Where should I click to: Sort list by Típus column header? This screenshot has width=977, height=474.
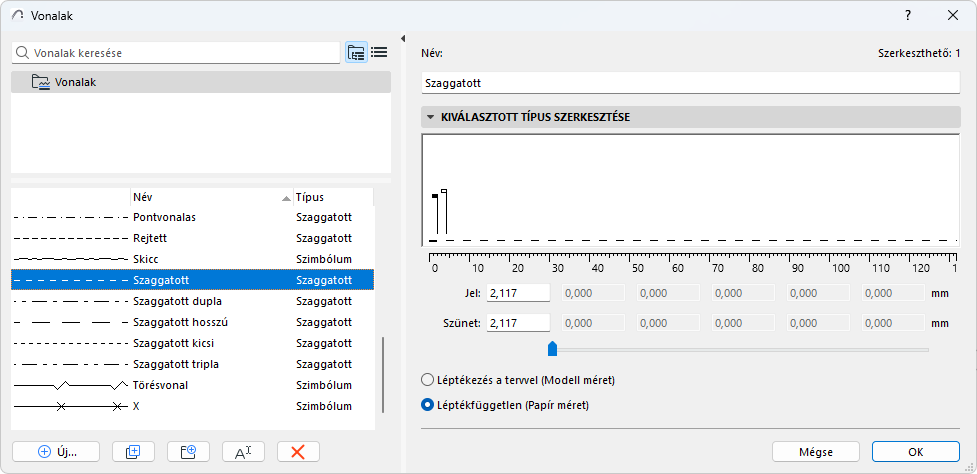[x=333, y=197]
